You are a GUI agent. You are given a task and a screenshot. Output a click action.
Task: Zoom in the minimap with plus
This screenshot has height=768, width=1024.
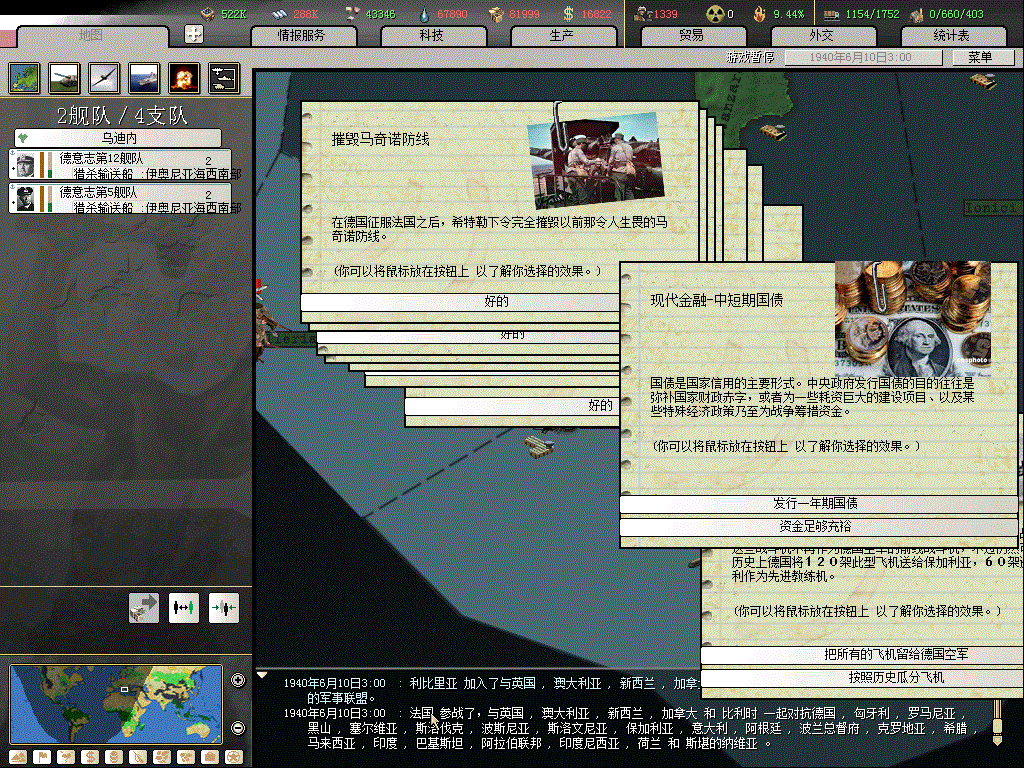coord(238,681)
